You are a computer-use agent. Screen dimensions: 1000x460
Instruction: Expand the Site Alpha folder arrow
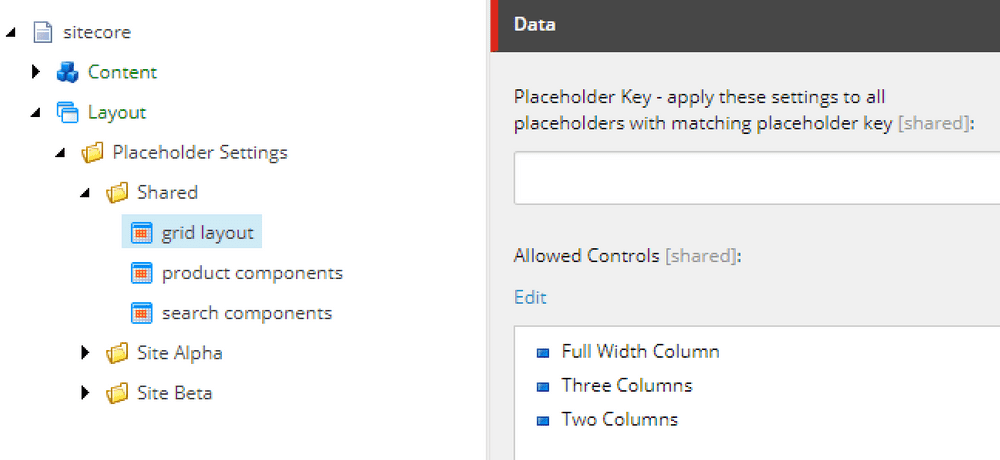point(86,353)
